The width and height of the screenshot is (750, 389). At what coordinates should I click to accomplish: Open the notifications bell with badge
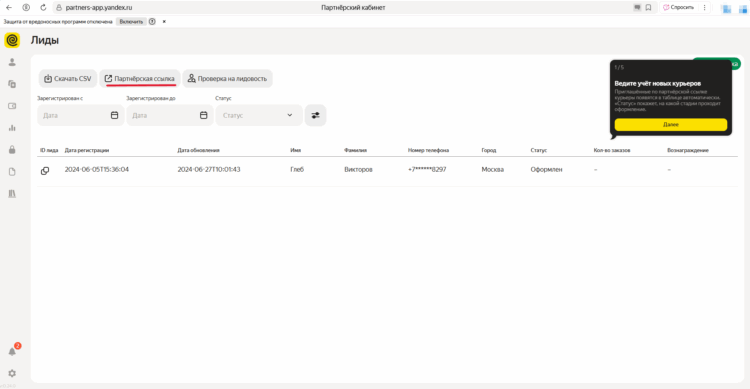[x=12, y=351]
